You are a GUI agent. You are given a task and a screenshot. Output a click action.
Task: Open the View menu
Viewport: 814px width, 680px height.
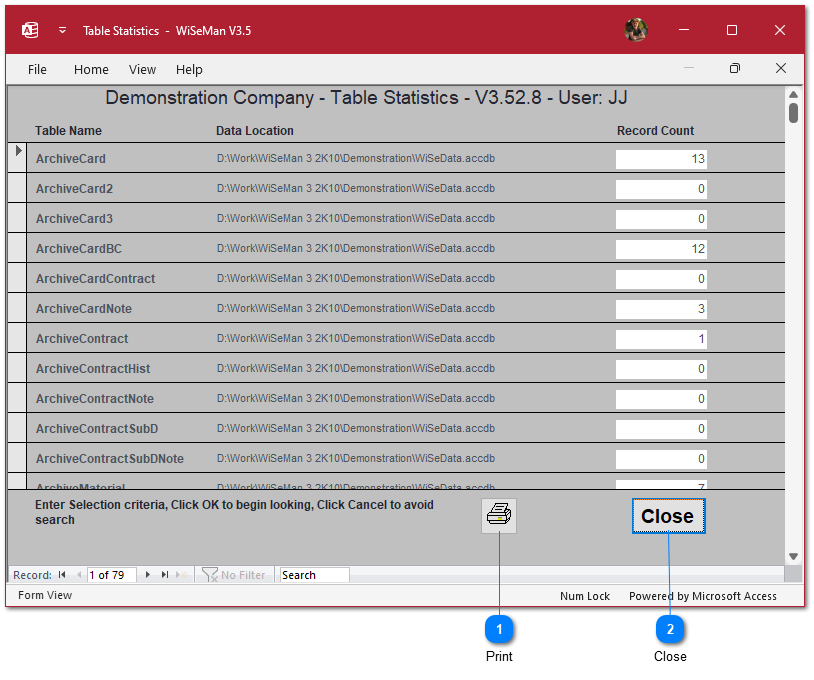(142, 69)
